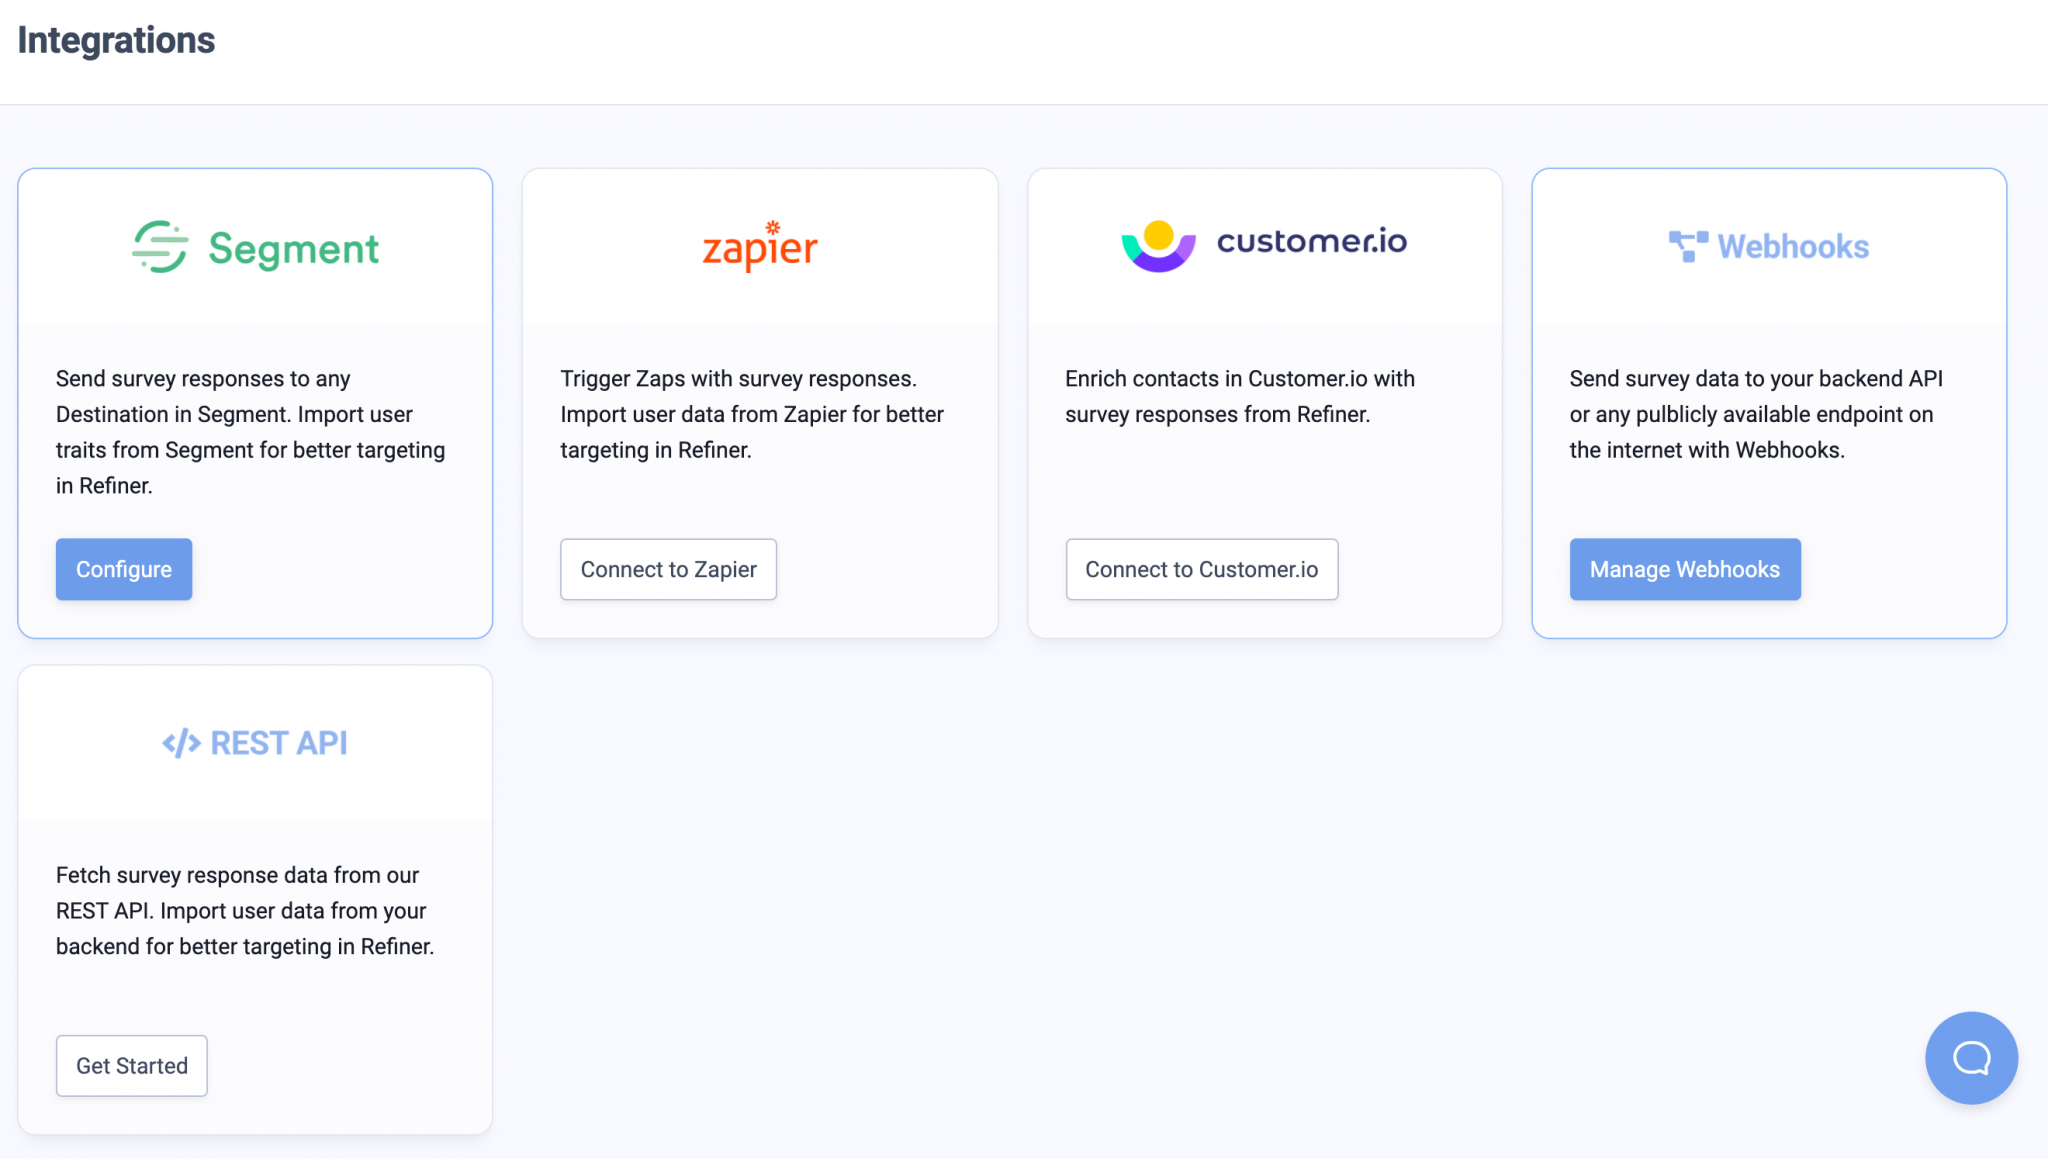Select the Zapier integration card
The width and height of the screenshot is (2048, 1159).
[x=760, y=402]
